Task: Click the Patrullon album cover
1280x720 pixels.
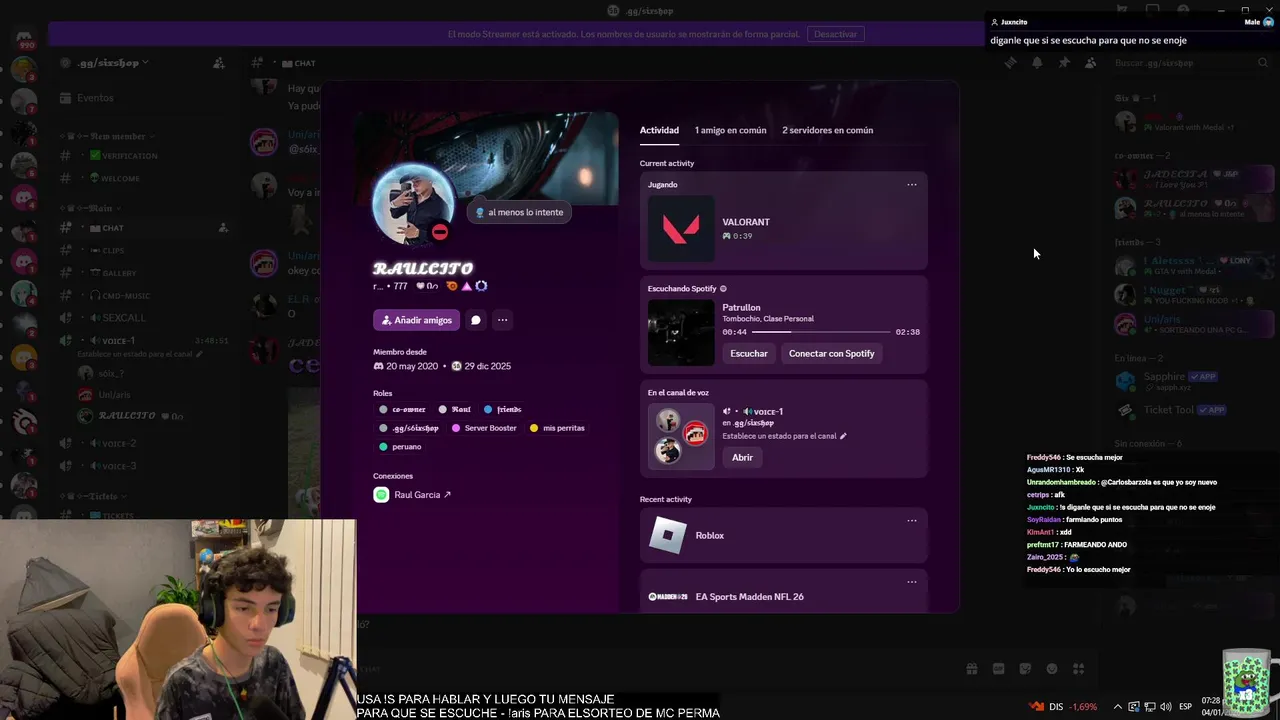Action: (681, 333)
